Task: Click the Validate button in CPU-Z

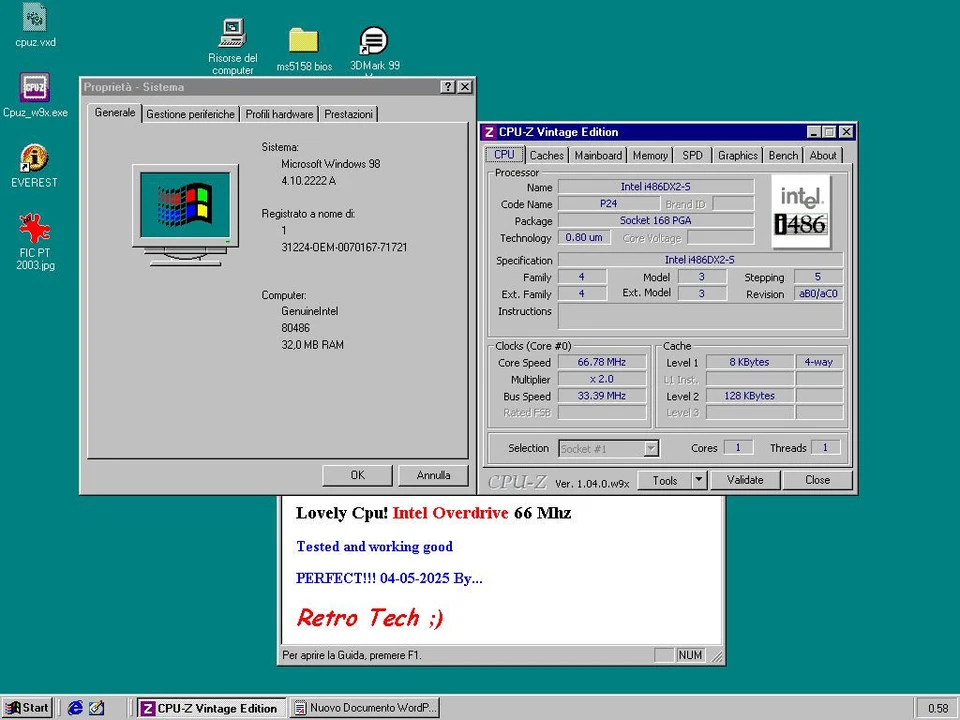Action: [x=745, y=480]
